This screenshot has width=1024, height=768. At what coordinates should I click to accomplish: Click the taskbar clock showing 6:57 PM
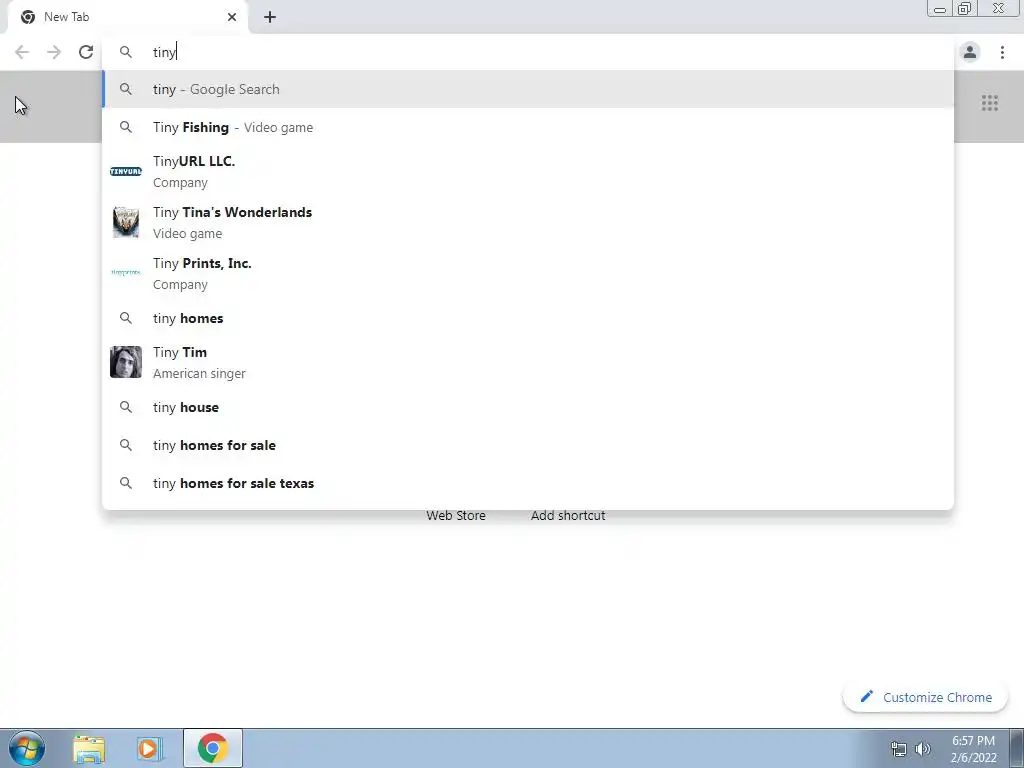coord(973,749)
